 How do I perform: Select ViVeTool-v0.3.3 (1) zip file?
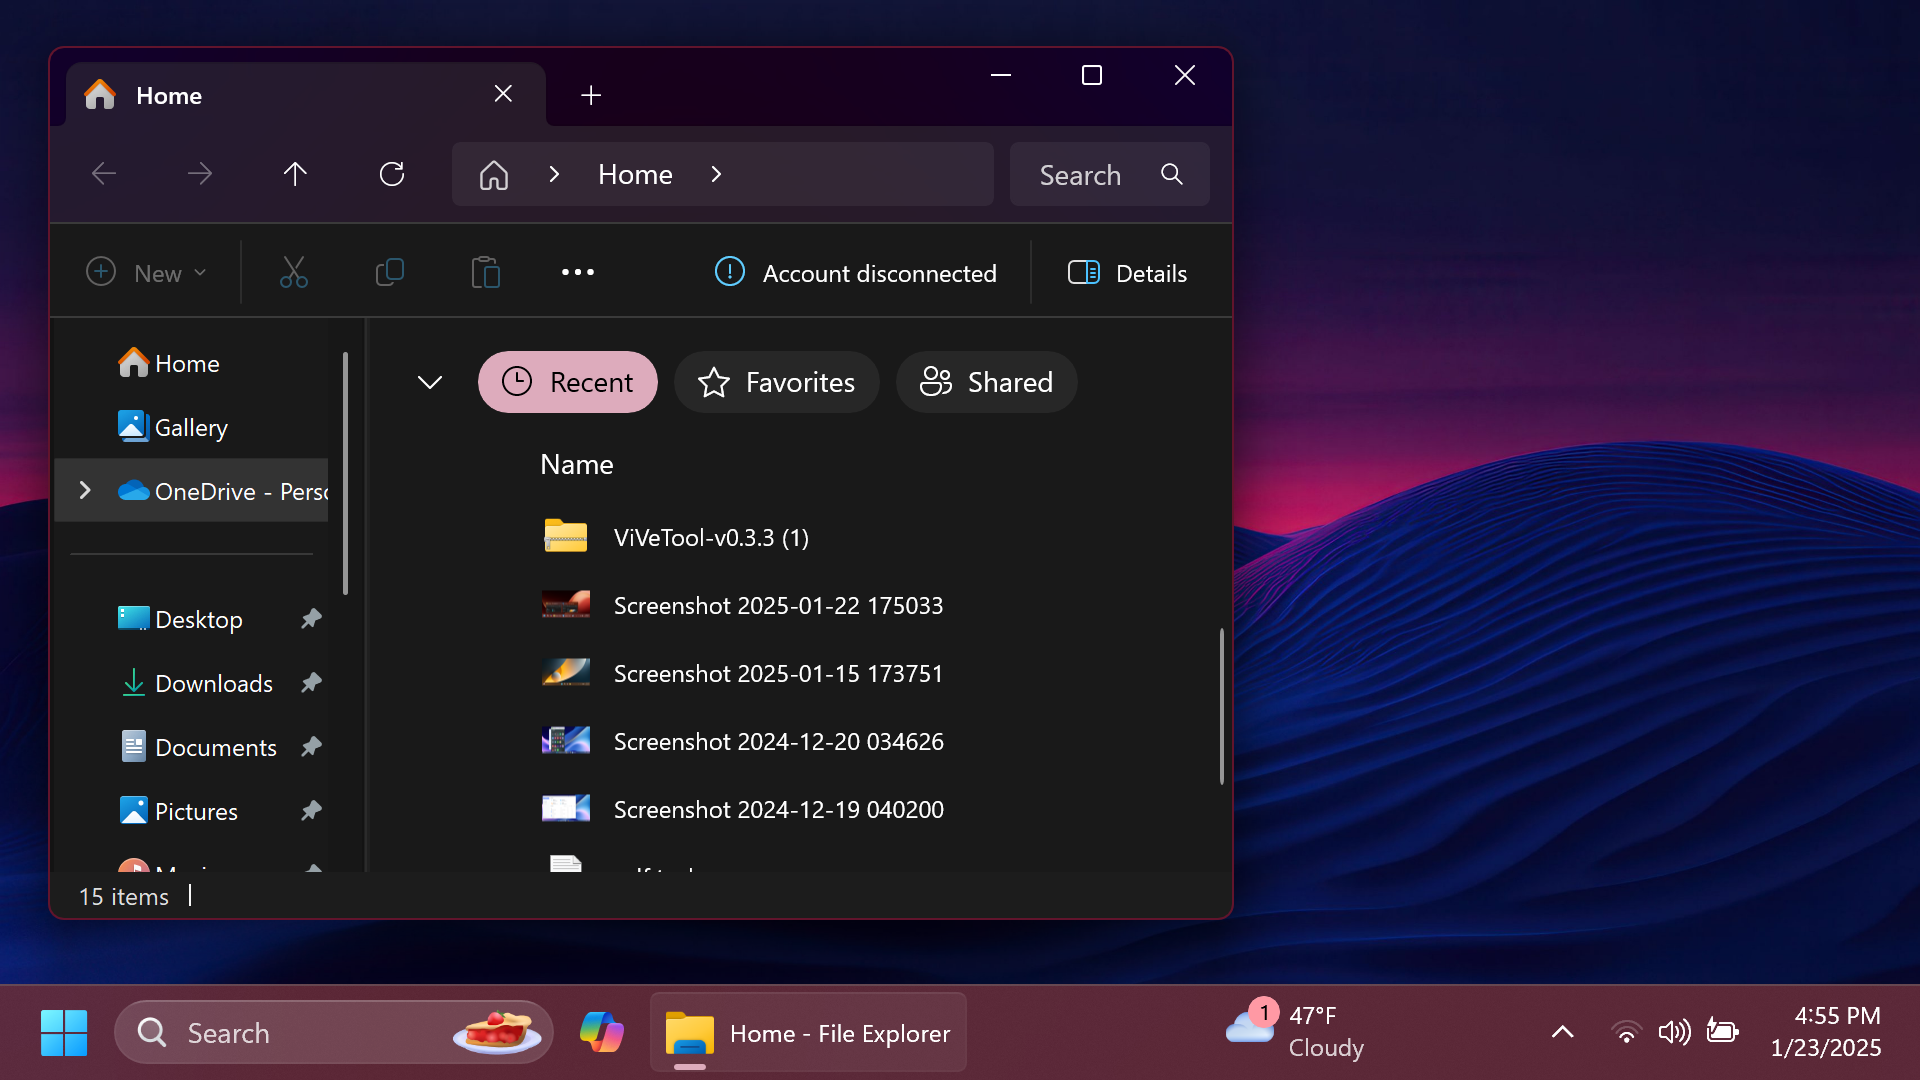pyautogui.click(x=711, y=537)
